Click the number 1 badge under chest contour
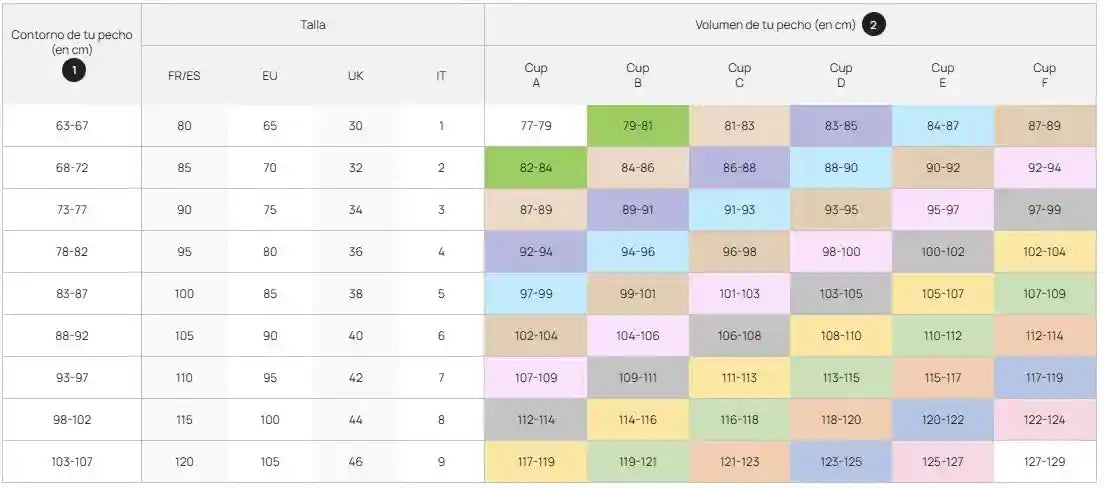 (72, 70)
